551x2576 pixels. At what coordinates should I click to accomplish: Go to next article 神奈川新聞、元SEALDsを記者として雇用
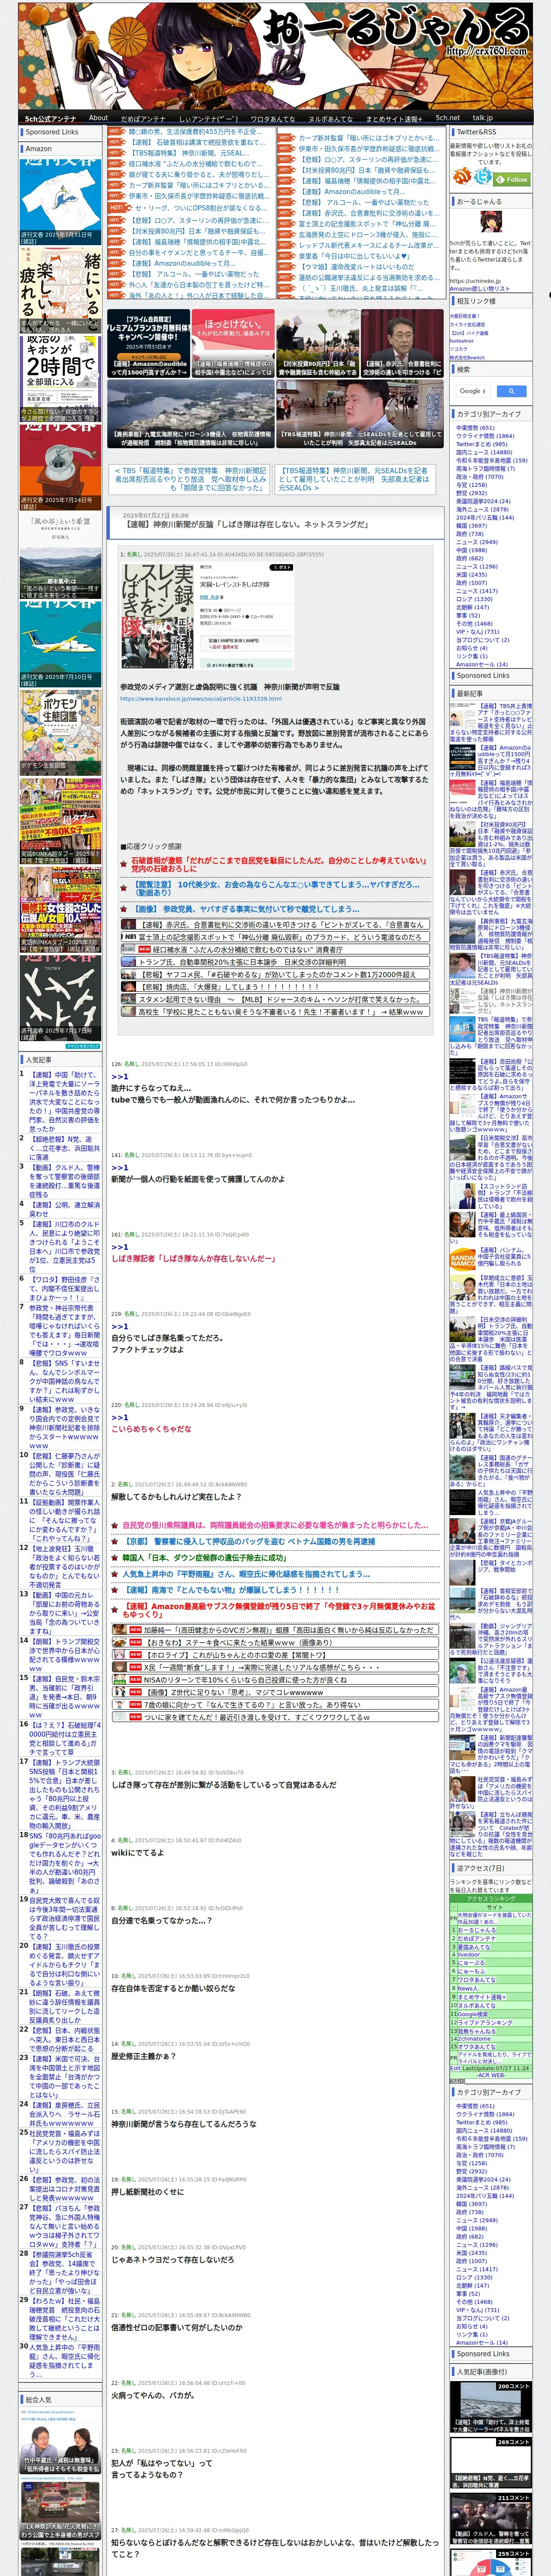[x=353, y=479]
